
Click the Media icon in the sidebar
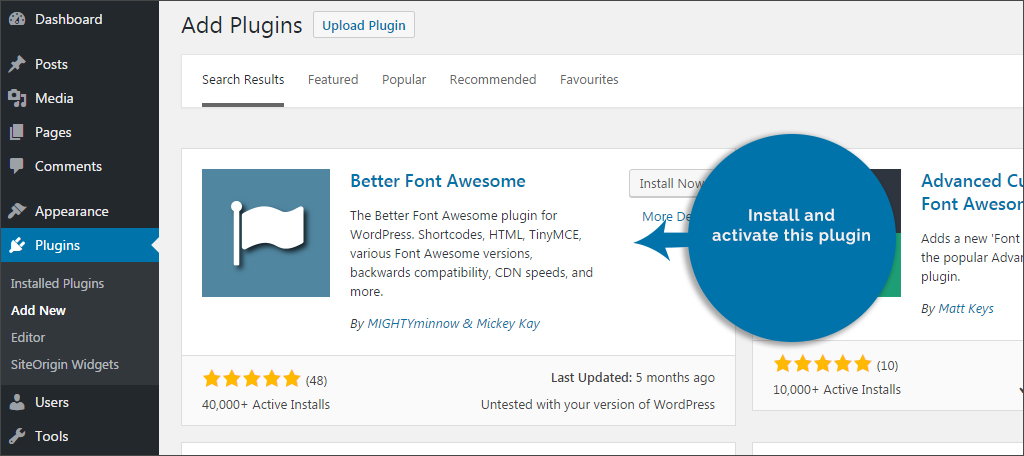[x=17, y=98]
